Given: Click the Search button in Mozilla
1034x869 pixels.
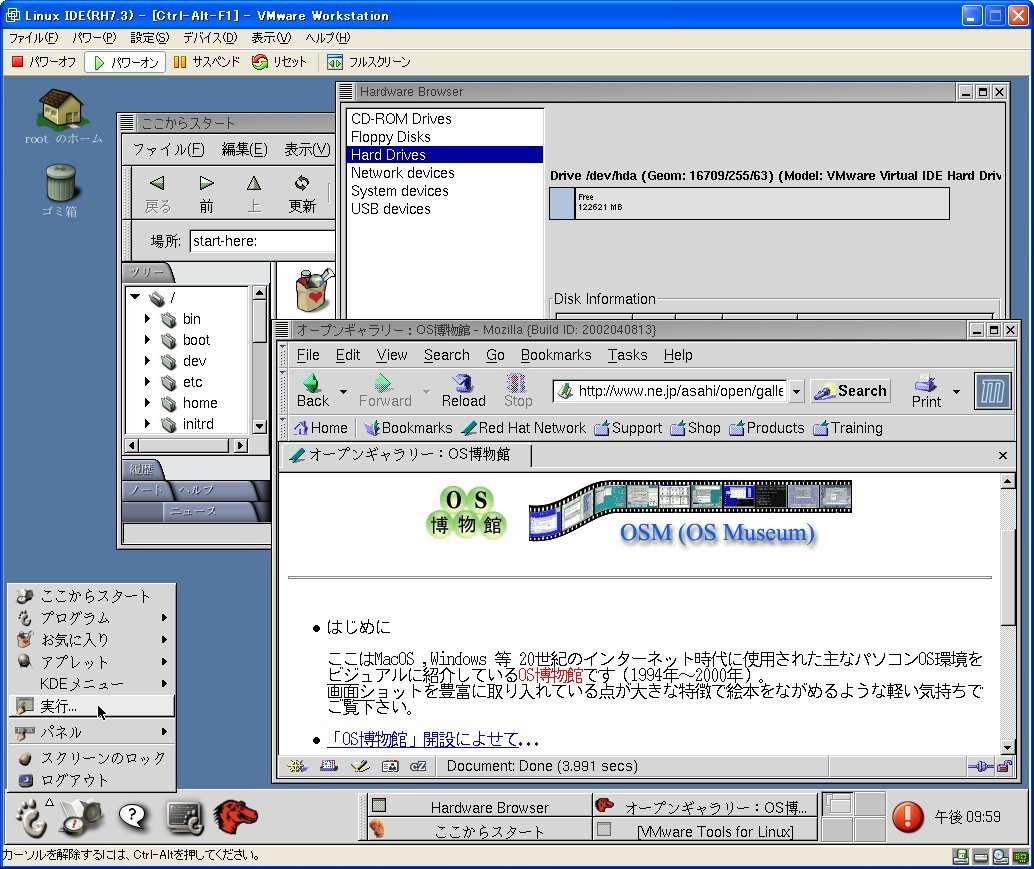Looking at the screenshot, I should pos(850,391).
